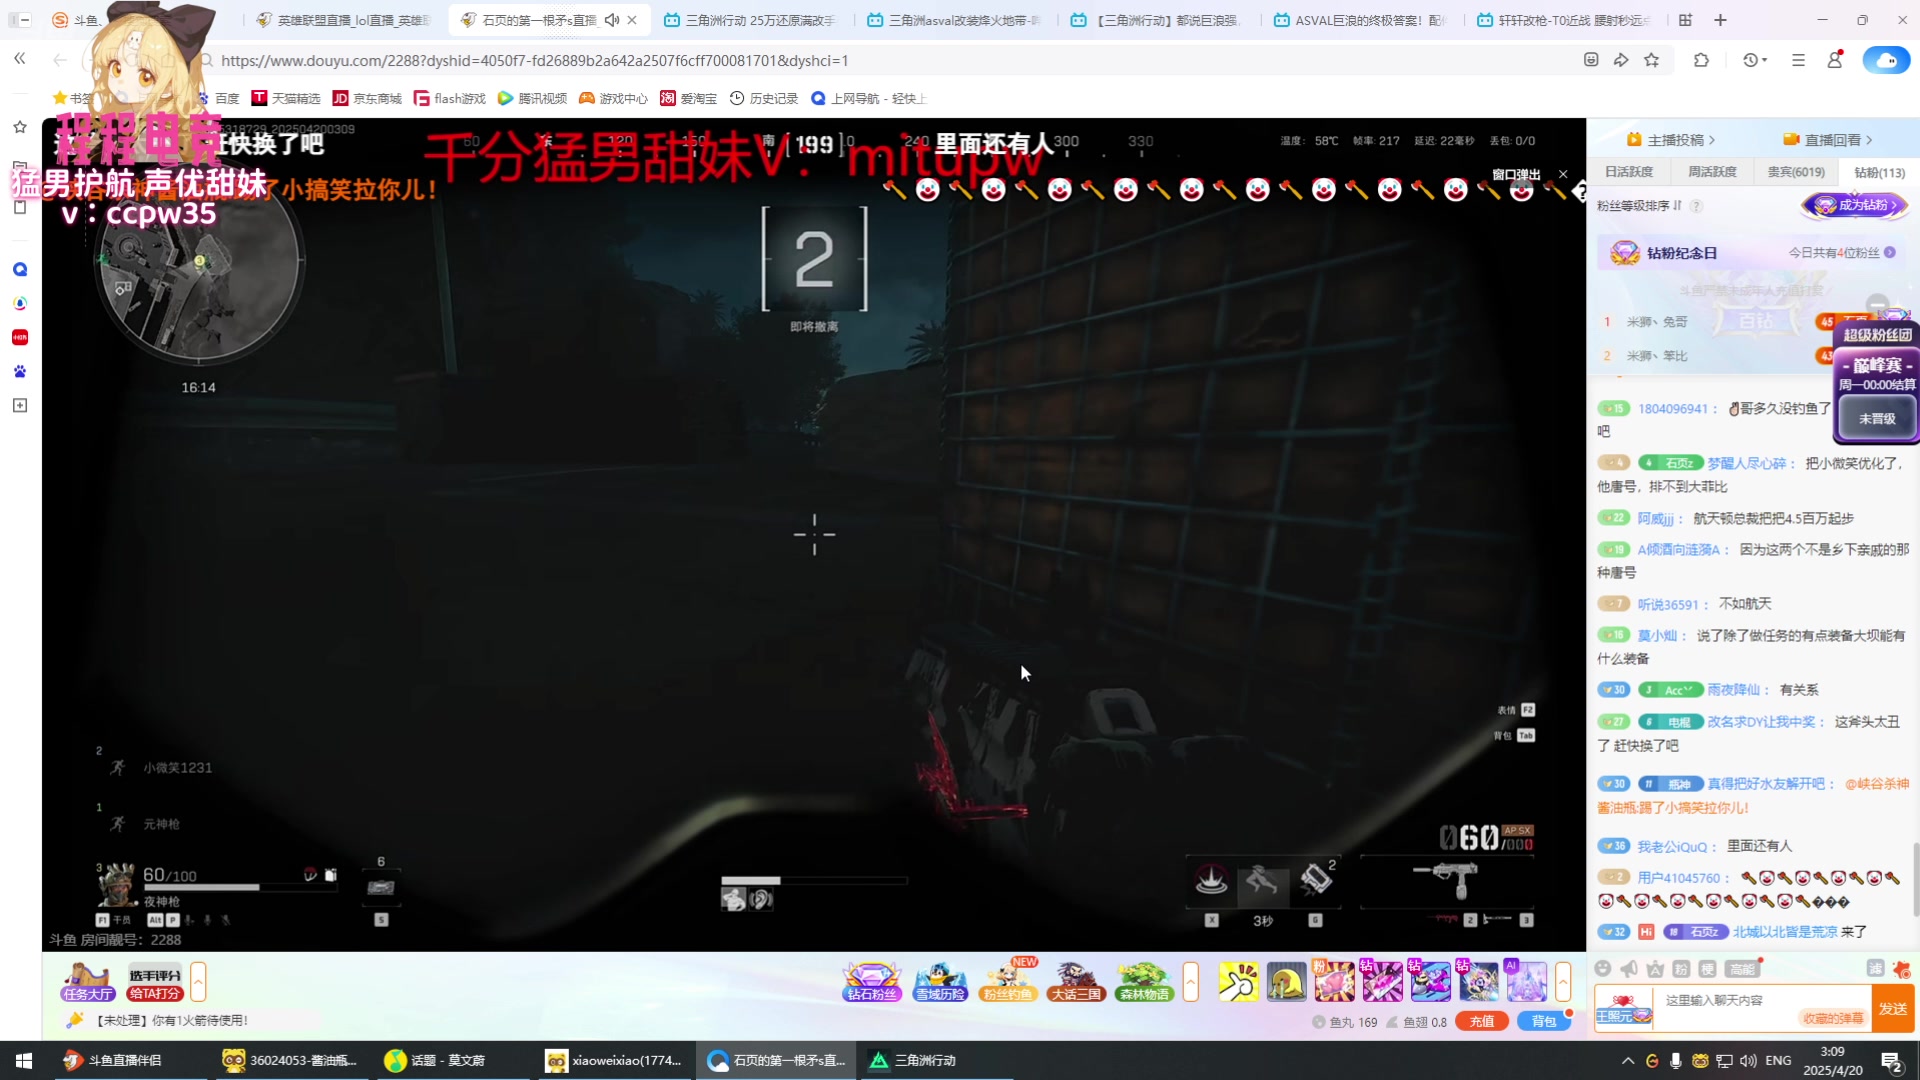The width and height of the screenshot is (1920, 1080).
Task: Click the chat panel scrollbar
Action: tap(1916, 879)
